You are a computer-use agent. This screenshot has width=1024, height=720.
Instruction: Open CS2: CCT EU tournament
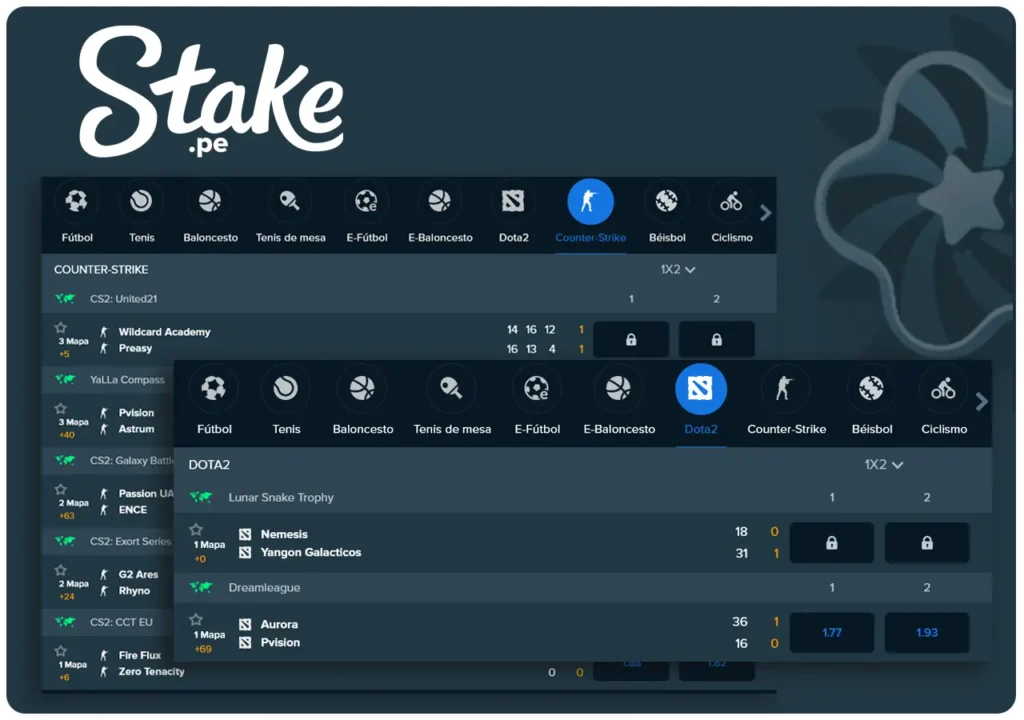coord(121,622)
